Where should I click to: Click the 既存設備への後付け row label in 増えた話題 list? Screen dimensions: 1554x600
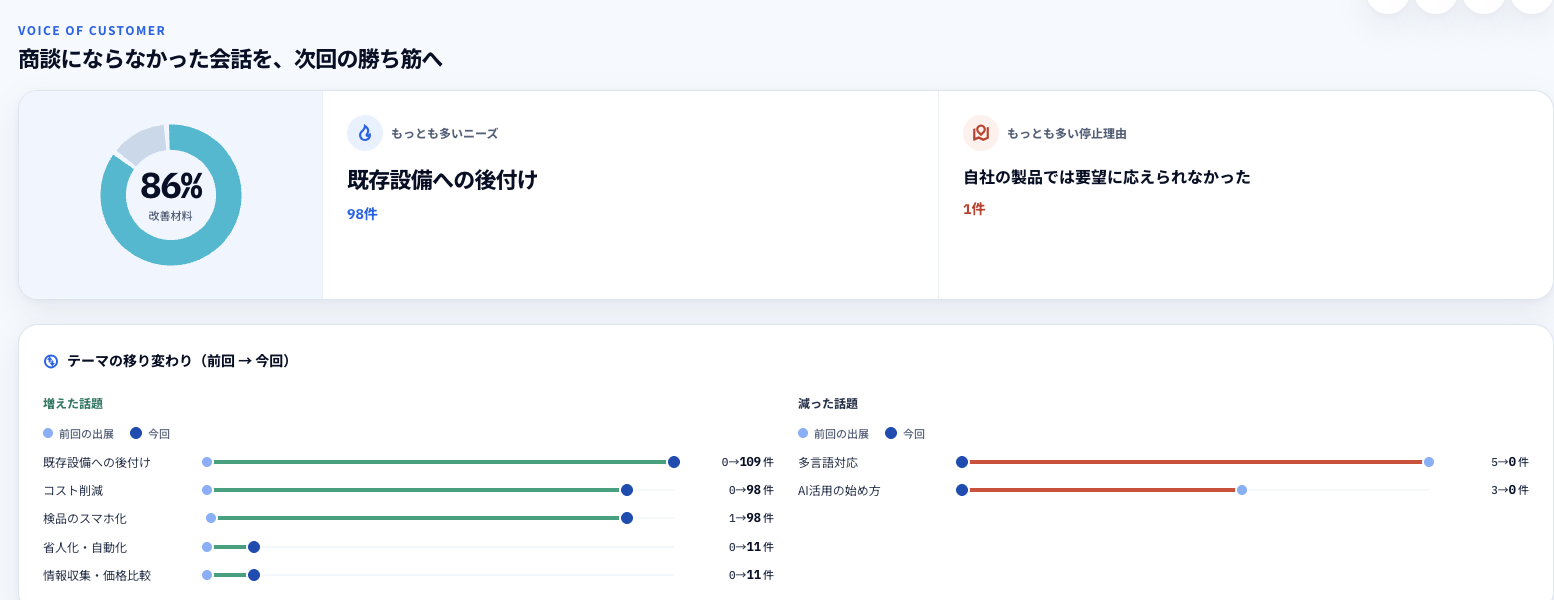(97, 462)
